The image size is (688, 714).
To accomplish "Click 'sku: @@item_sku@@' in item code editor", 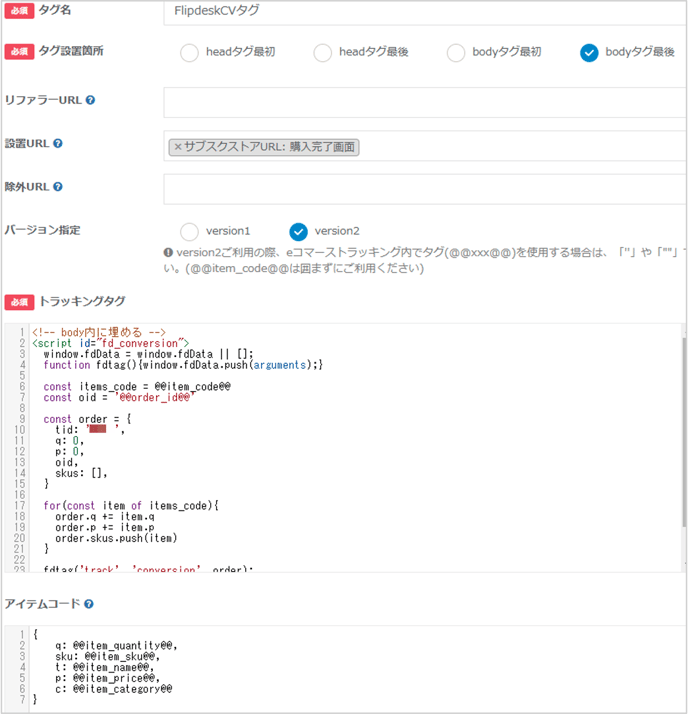I will pos(107,657).
